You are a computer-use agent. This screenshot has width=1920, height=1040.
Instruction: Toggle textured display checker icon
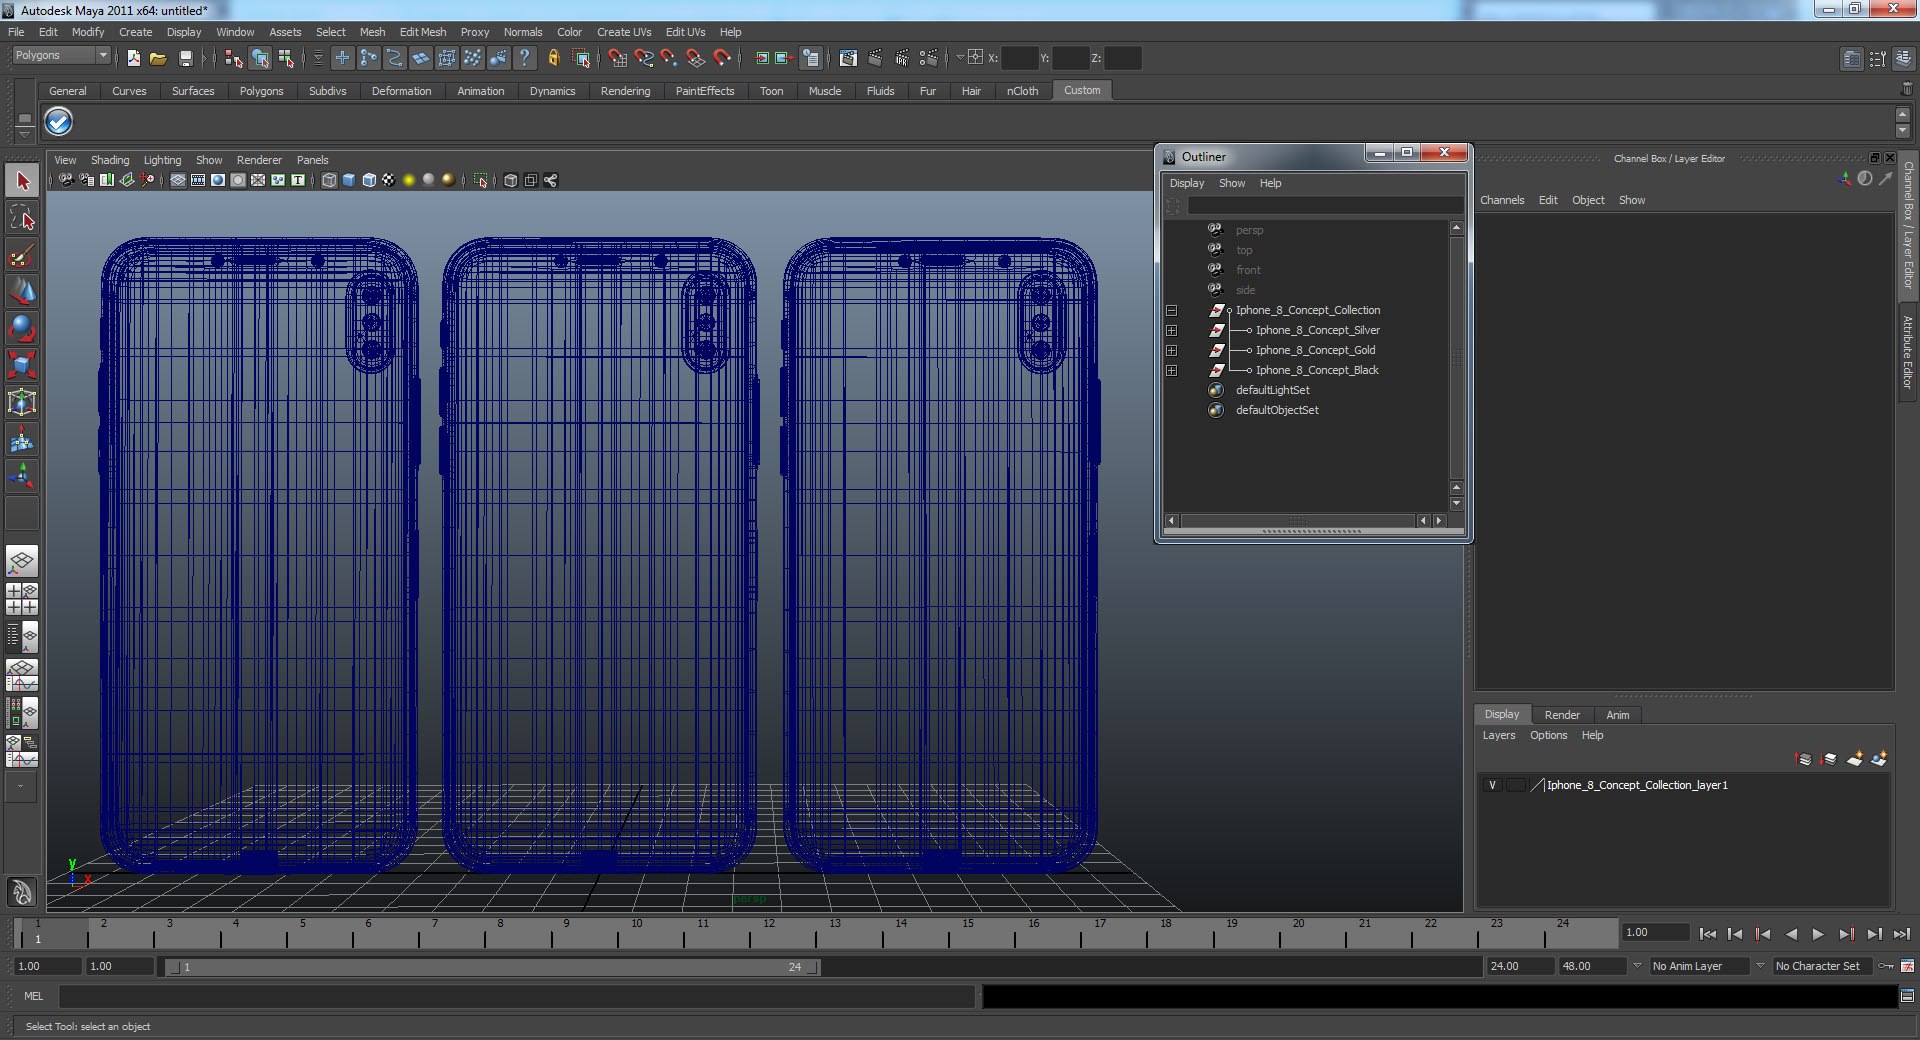(389, 180)
